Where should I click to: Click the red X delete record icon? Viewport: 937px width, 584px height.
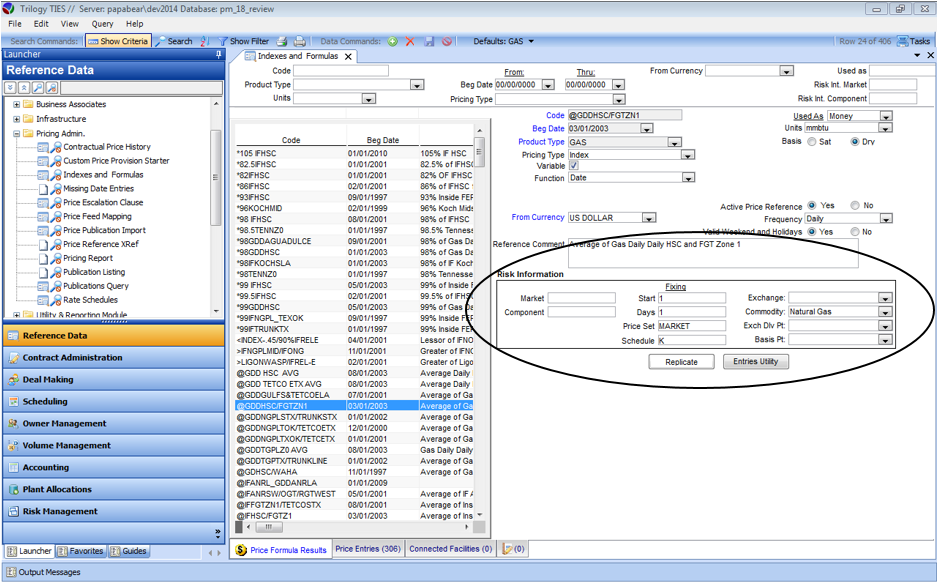[410, 42]
